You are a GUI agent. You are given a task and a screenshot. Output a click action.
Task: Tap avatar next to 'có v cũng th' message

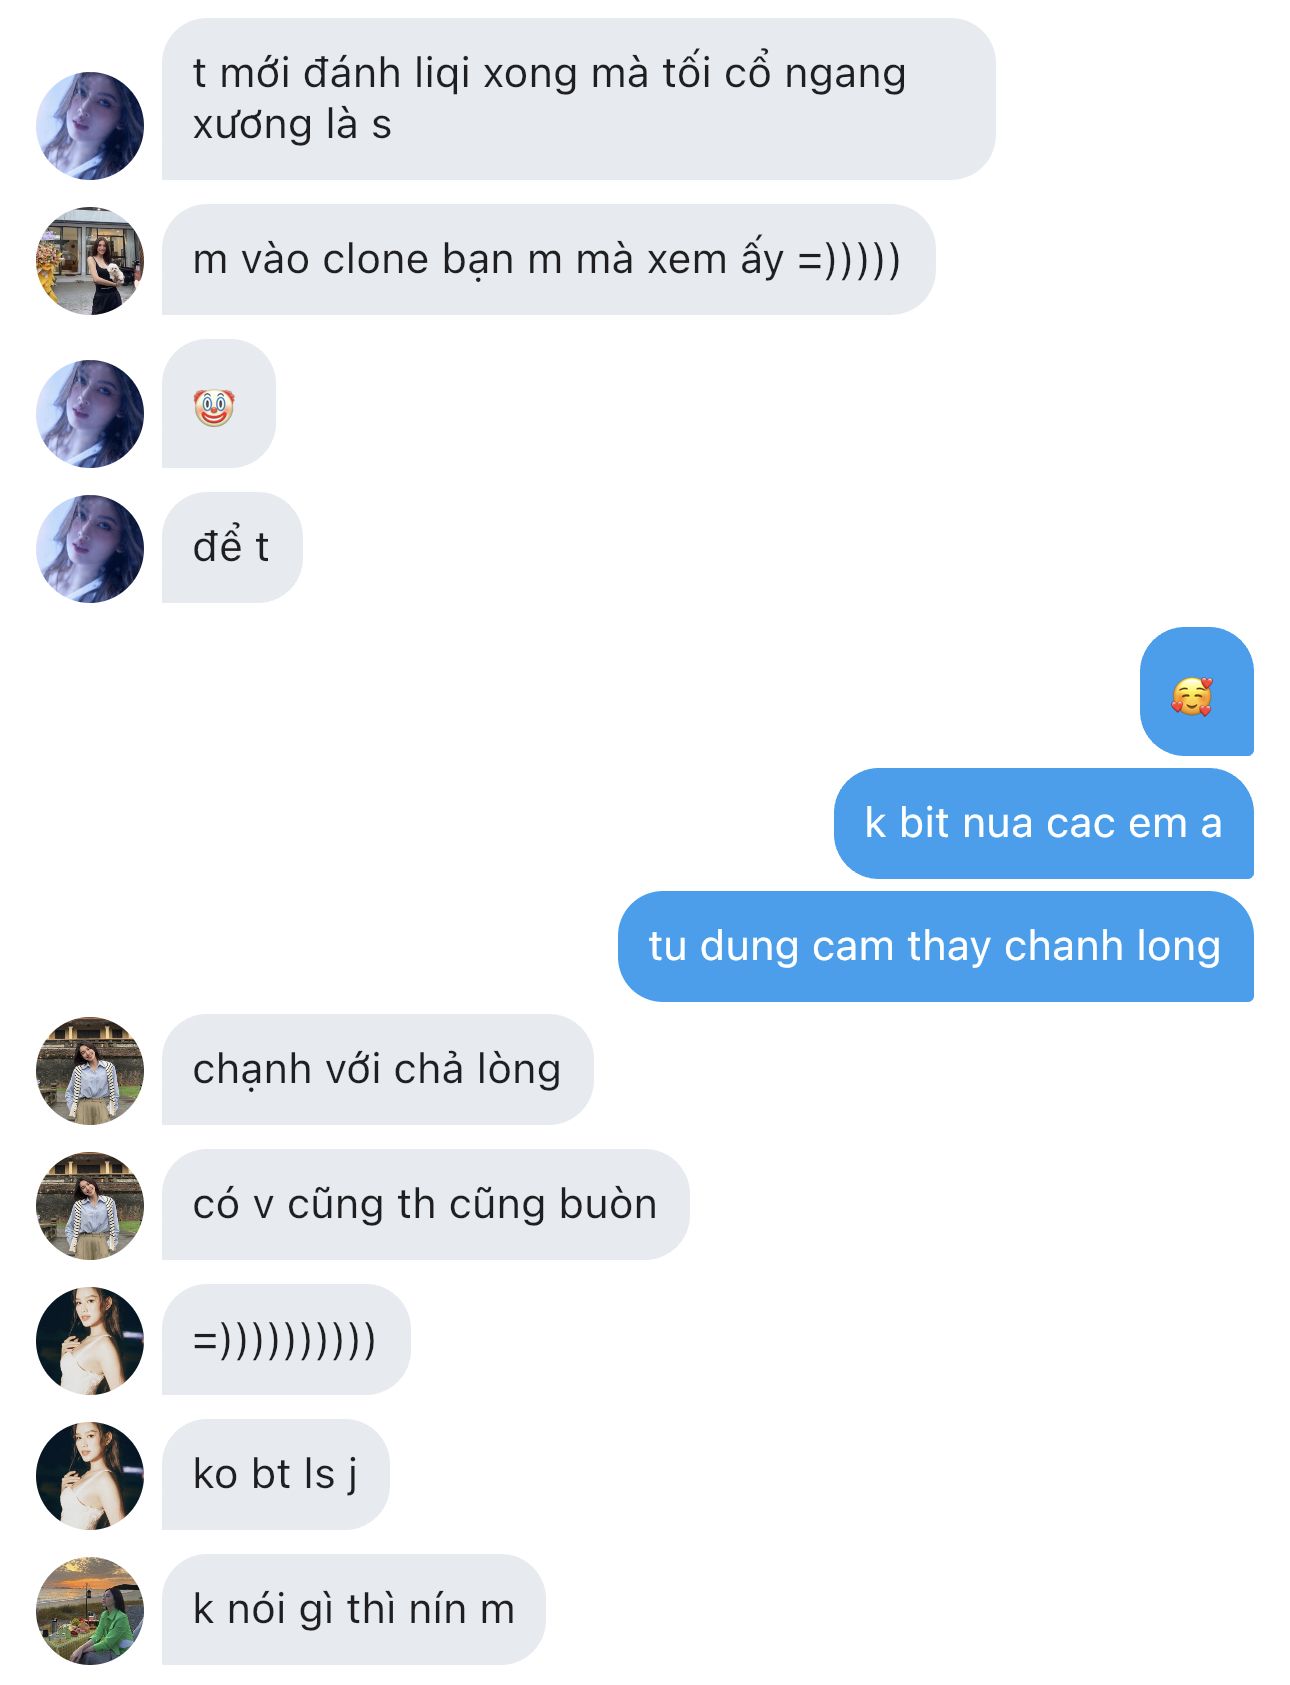click(x=90, y=1206)
